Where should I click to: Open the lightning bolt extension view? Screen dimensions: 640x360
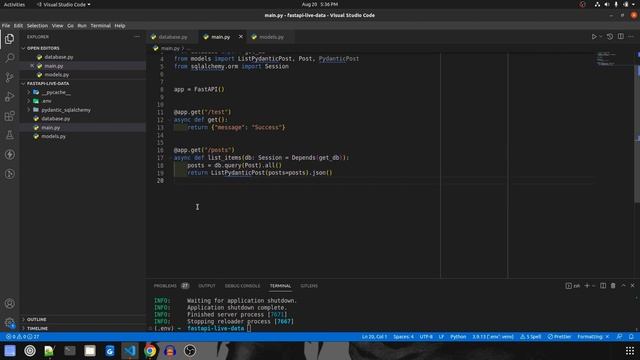coord(9,155)
